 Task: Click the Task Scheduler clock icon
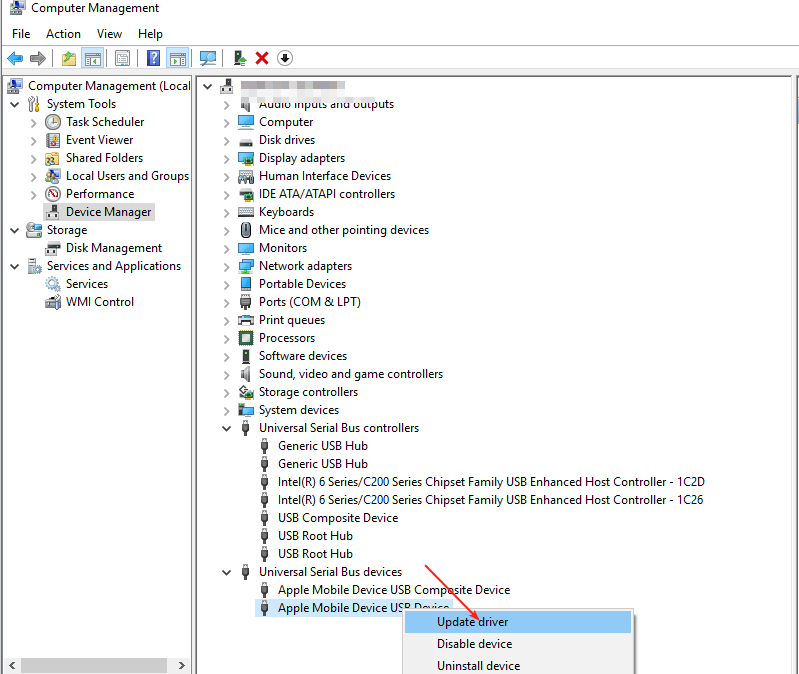click(x=53, y=122)
